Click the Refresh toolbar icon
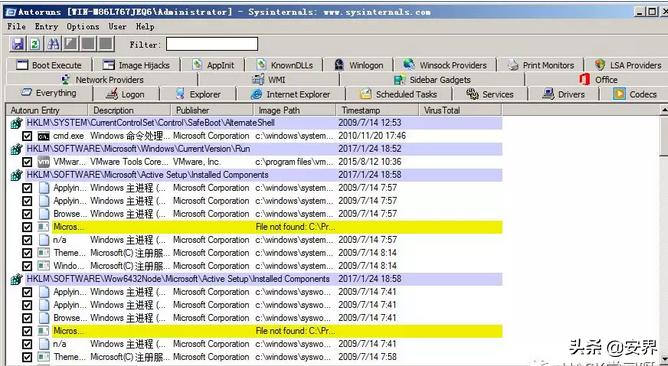This screenshot has width=668, height=366. click(35, 43)
